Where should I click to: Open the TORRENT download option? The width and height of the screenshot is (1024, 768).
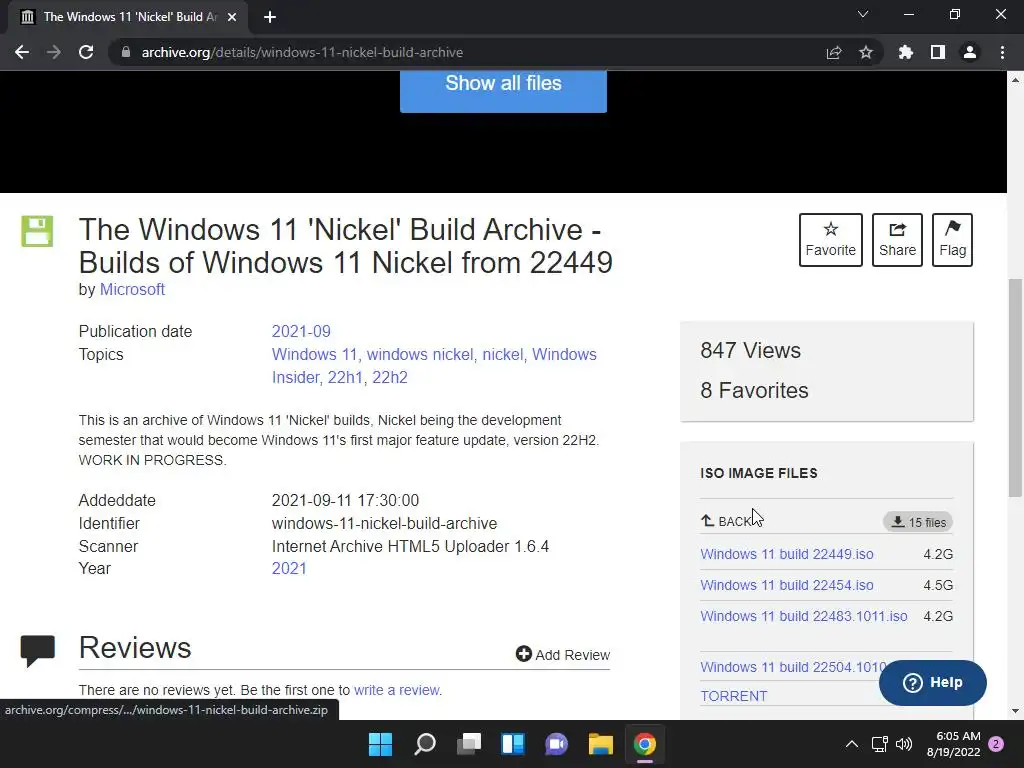(733, 696)
